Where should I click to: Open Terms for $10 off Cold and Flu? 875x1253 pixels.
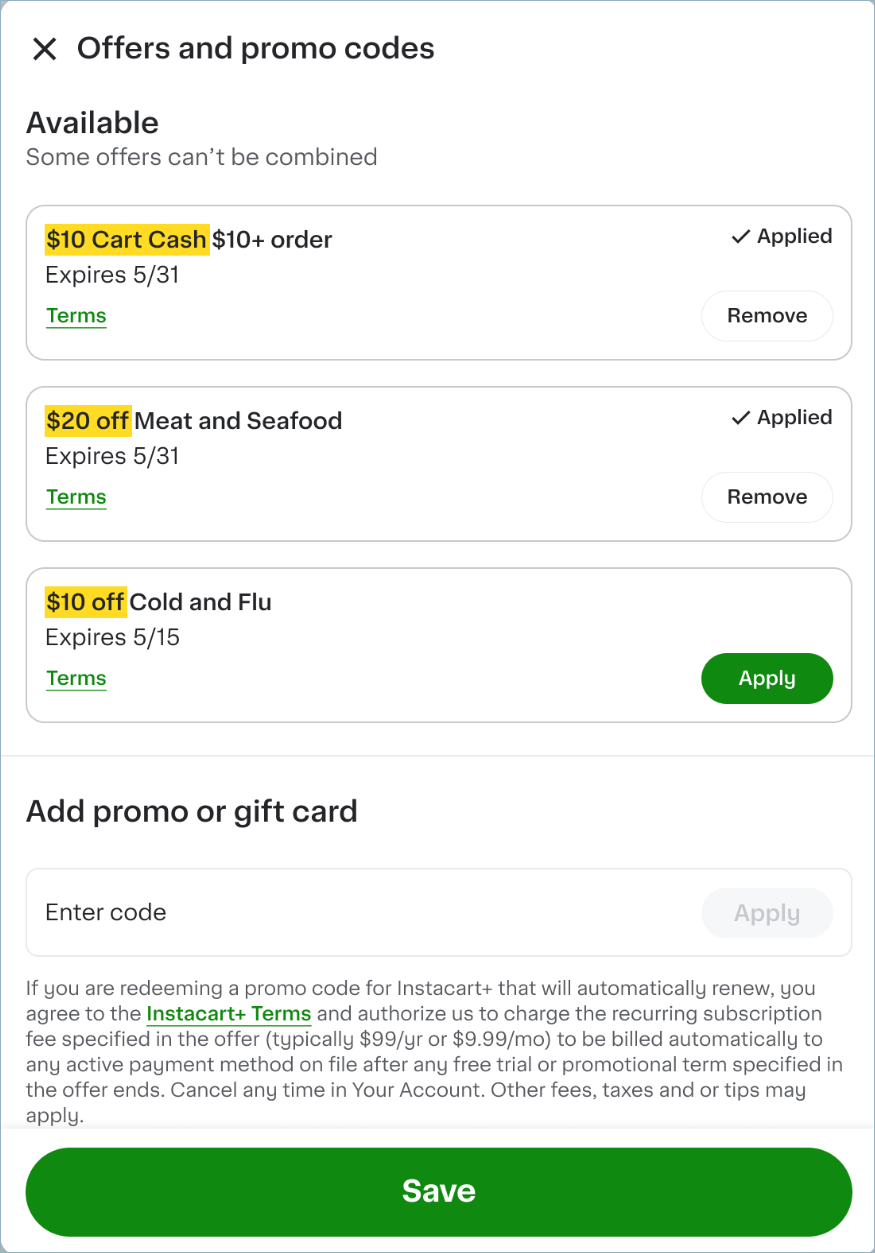[76, 678]
